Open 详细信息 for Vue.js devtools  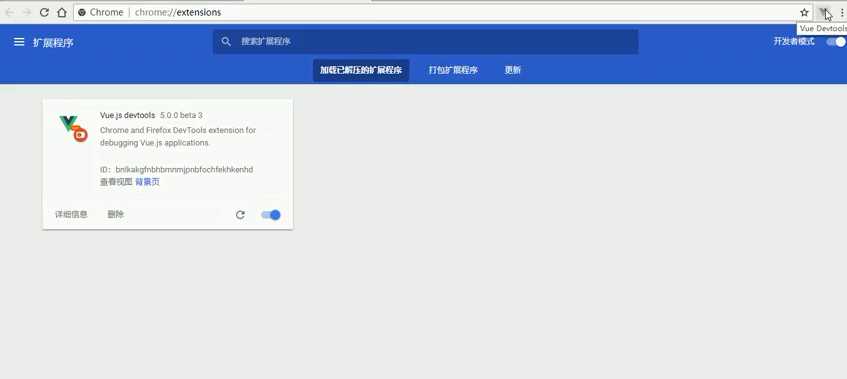pyautogui.click(x=71, y=214)
